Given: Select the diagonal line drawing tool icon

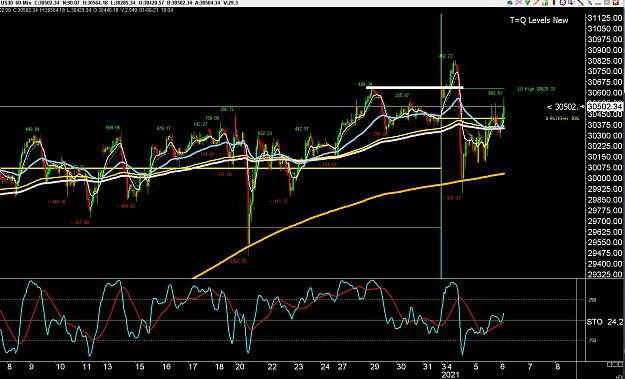Looking at the screenshot, I should pyautogui.click(x=580, y=3).
